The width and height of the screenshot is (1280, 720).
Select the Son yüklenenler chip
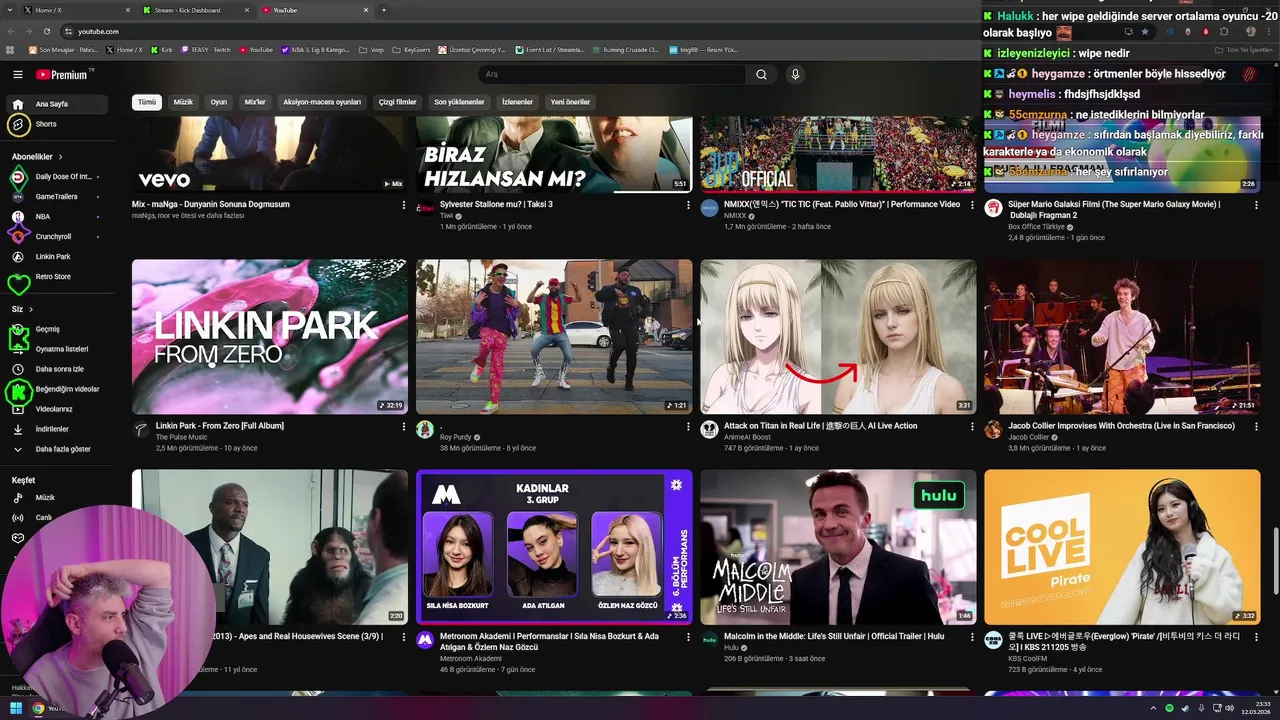[459, 102]
